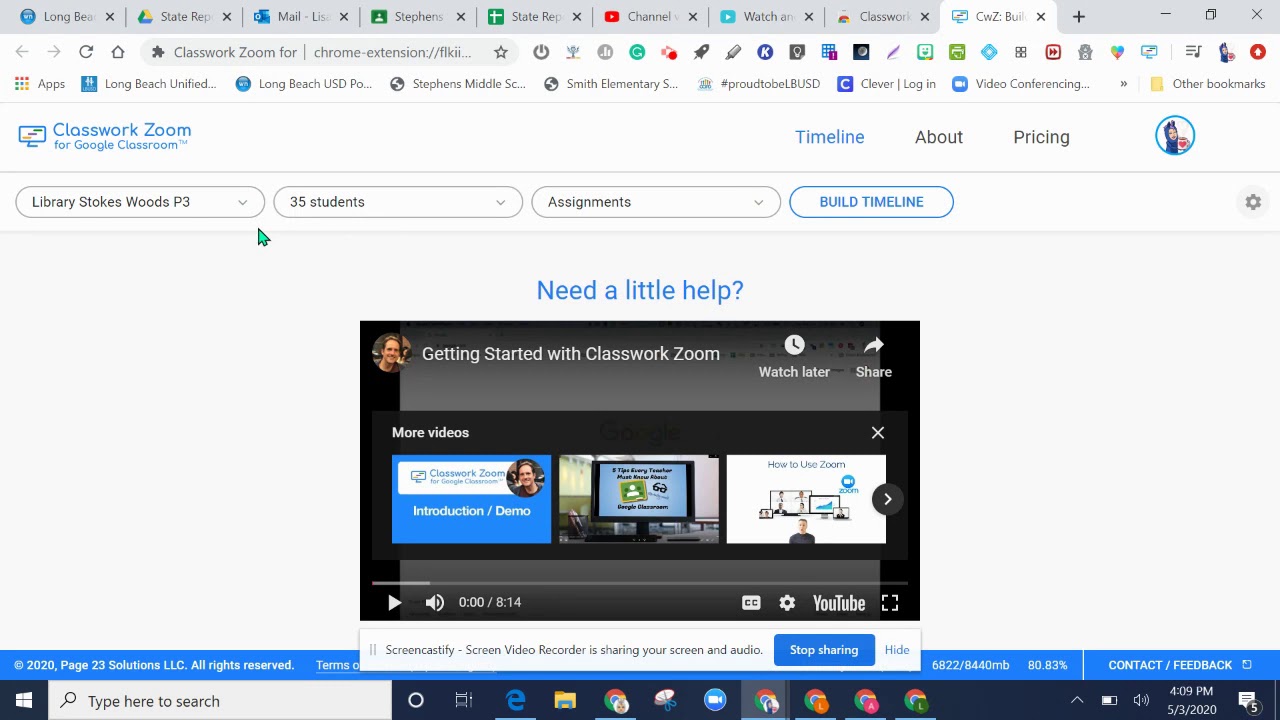Open the About nav item
Image resolution: width=1280 pixels, height=720 pixels.
pyautogui.click(x=939, y=137)
